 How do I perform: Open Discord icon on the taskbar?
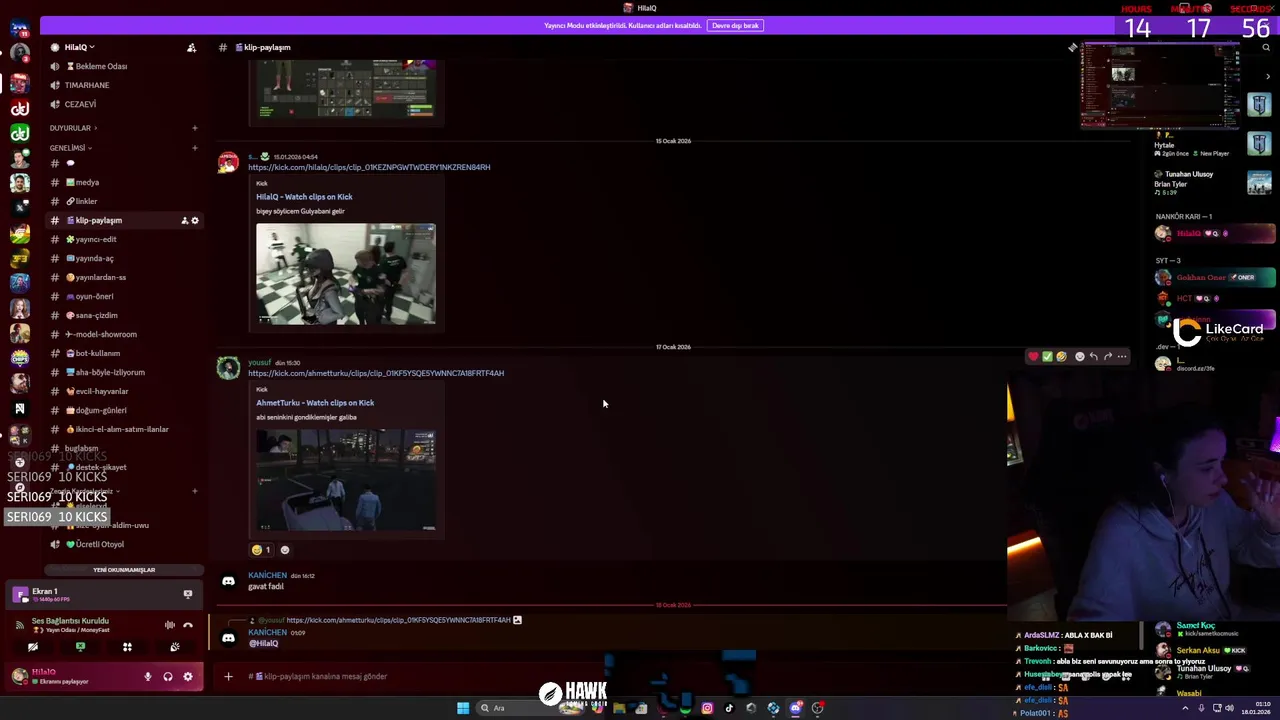pyautogui.click(x=795, y=708)
